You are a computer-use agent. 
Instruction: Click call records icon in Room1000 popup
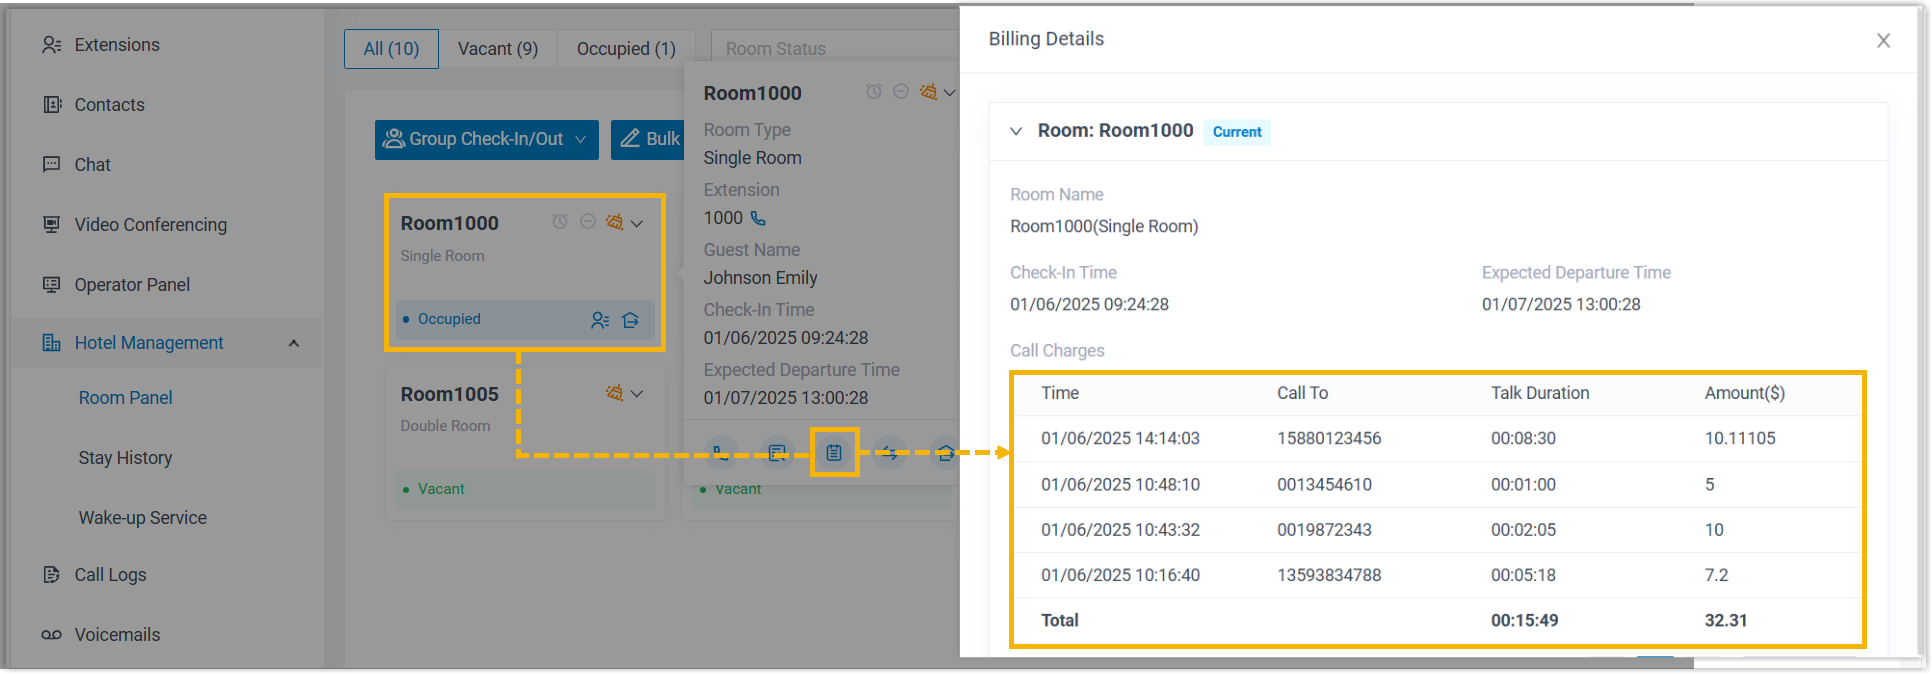pos(776,453)
